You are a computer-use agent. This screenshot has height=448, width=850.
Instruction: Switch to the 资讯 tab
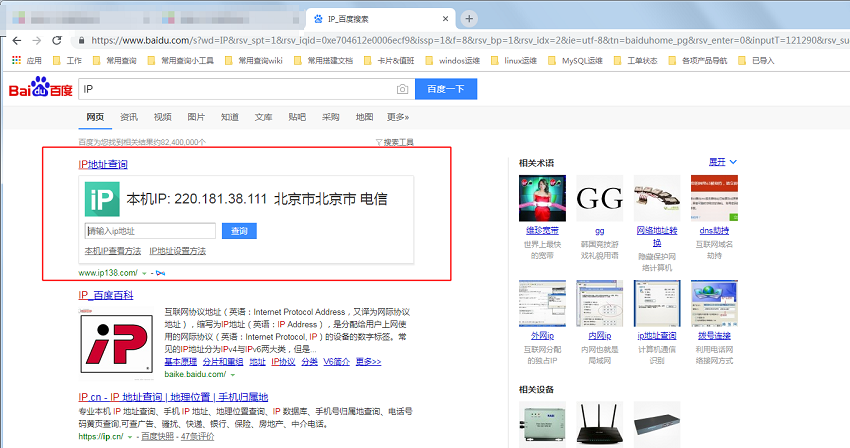pyautogui.click(x=128, y=117)
